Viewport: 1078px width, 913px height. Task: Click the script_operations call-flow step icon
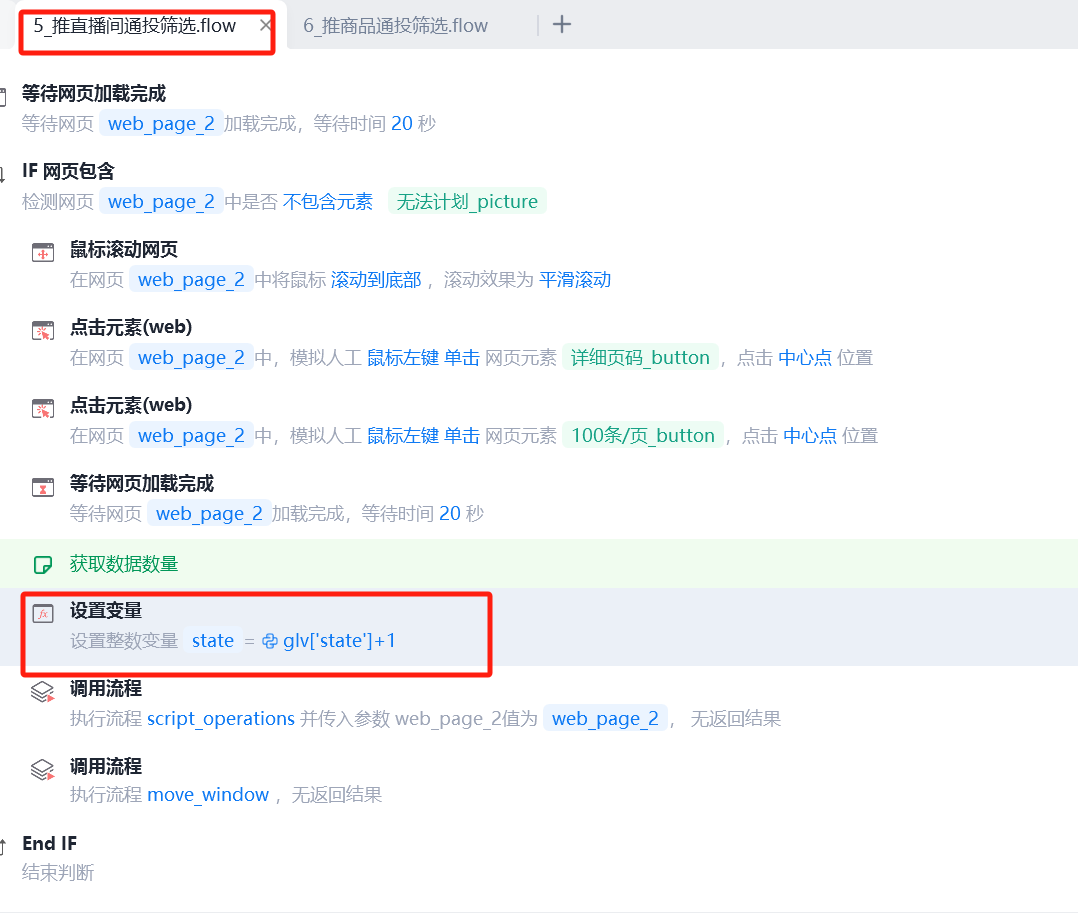pos(43,692)
